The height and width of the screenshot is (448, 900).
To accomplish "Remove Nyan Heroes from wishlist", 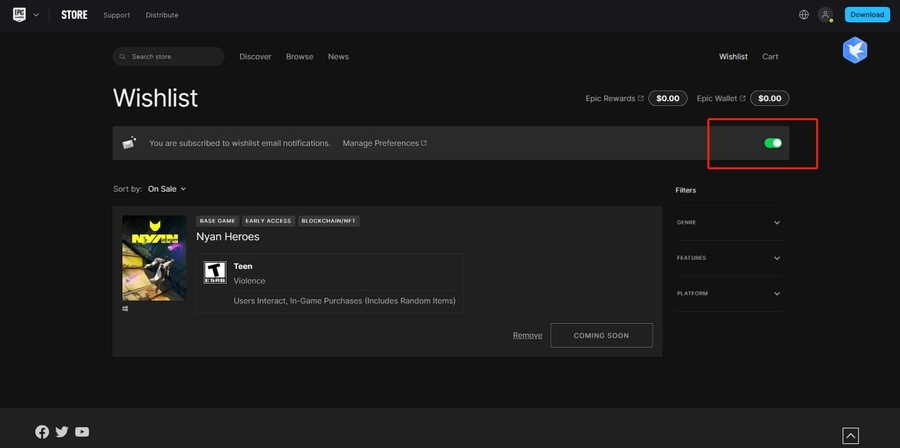I will [527, 335].
